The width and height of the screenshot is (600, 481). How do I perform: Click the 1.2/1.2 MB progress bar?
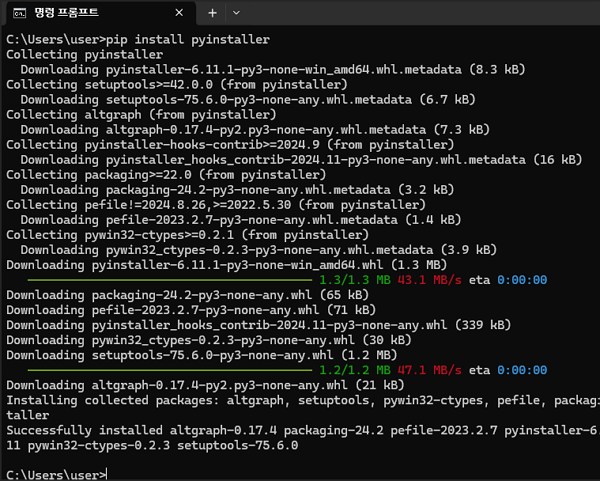coord(170,370)
